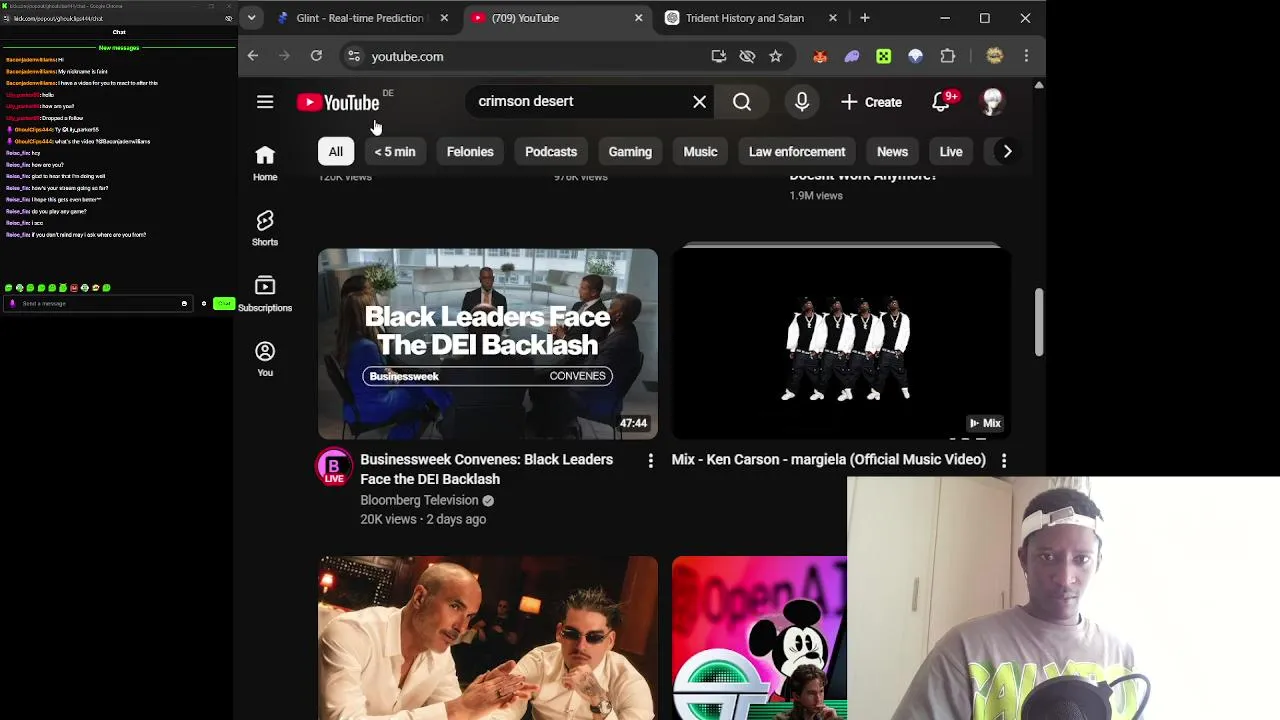Close the (709) YouTube tab
This screenshot has height=720, width=1280.
(x=639, y=18)
